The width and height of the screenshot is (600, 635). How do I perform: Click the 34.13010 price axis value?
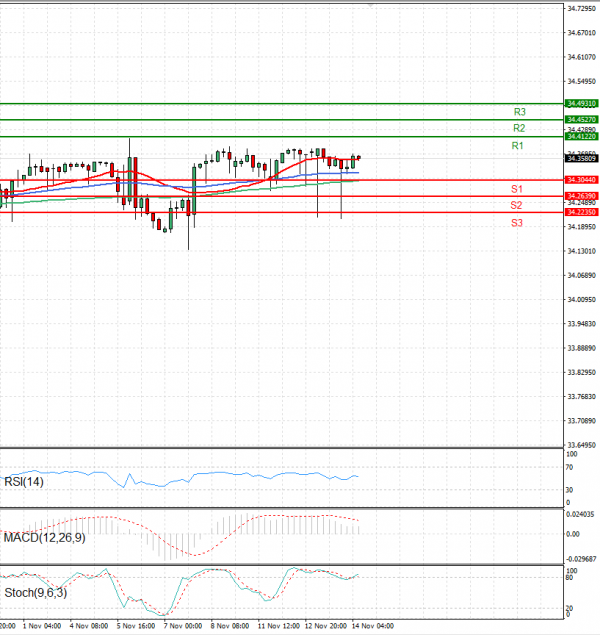582,251
